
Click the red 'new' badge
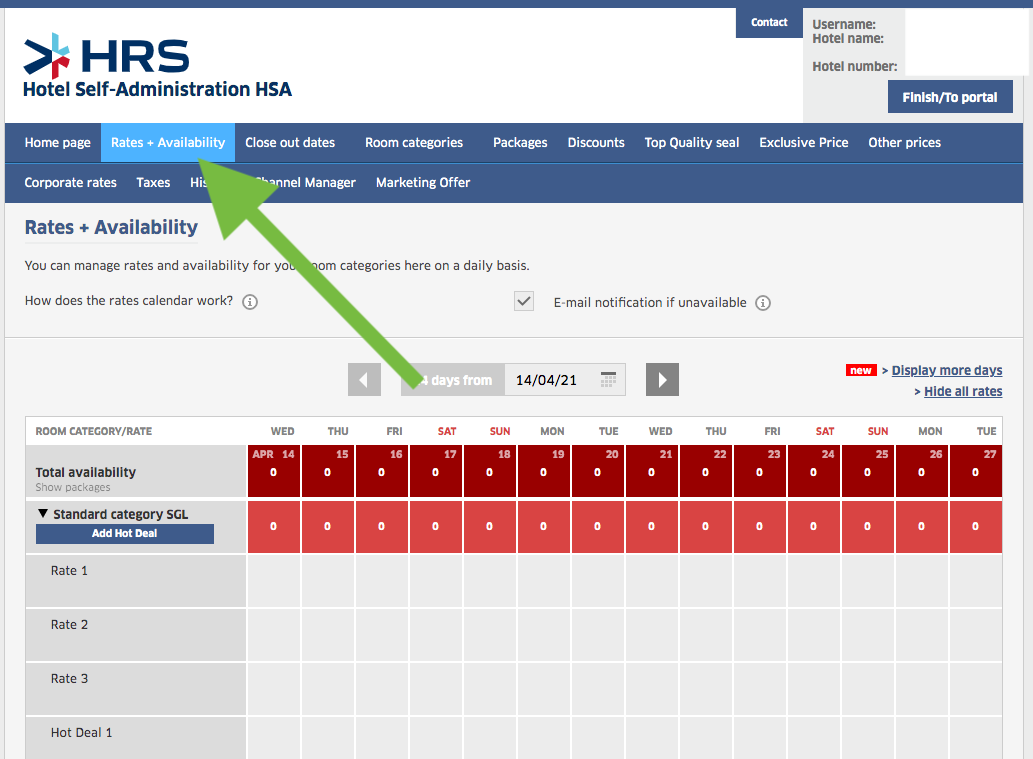(861, 370)
